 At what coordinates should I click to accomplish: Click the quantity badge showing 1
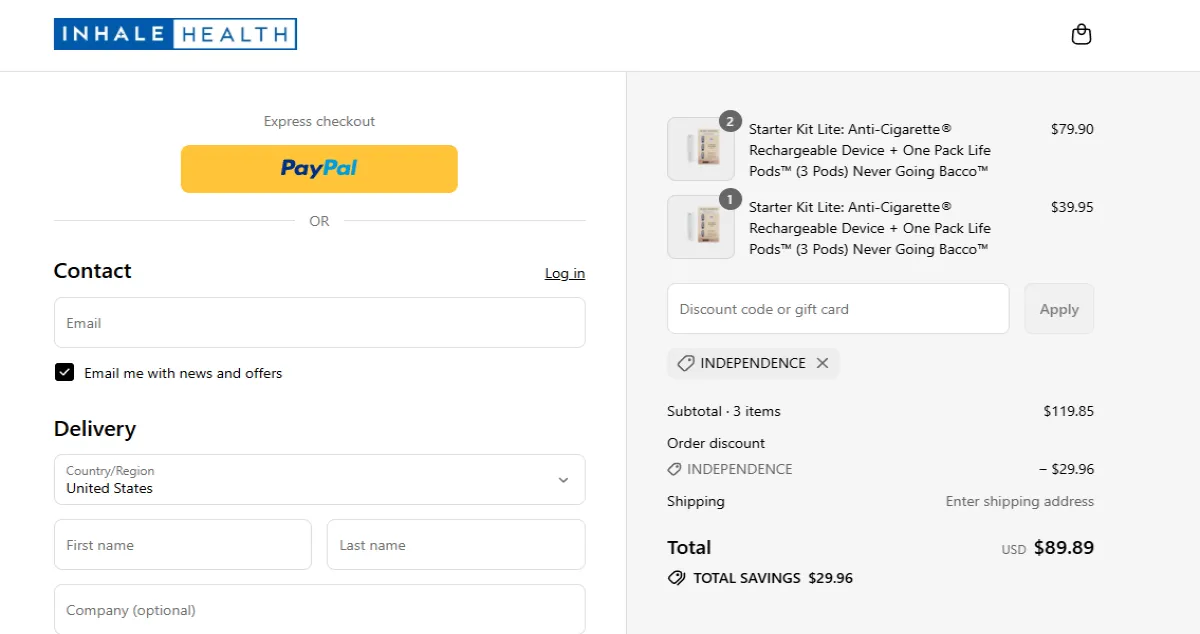pyautogui.click(x=730, y=199)
